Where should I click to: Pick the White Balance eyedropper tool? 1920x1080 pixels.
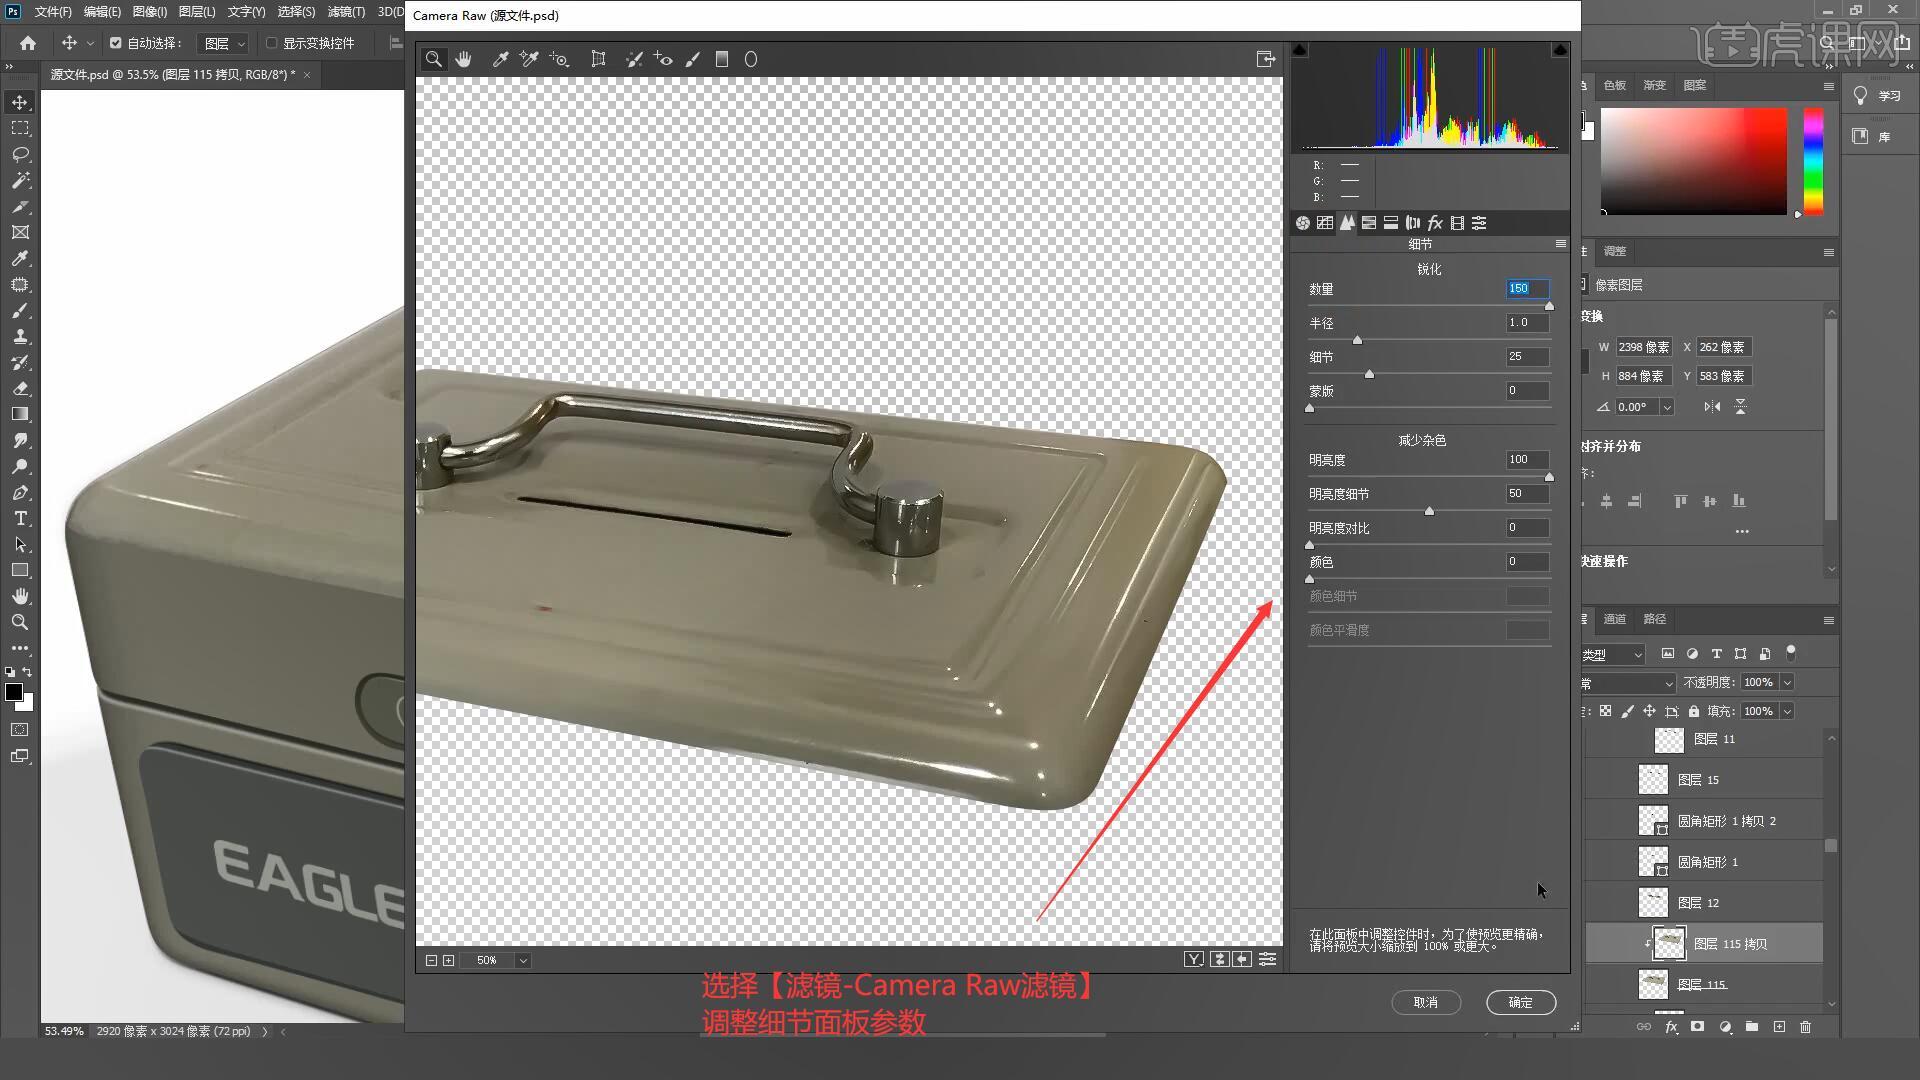click(500, 59)
